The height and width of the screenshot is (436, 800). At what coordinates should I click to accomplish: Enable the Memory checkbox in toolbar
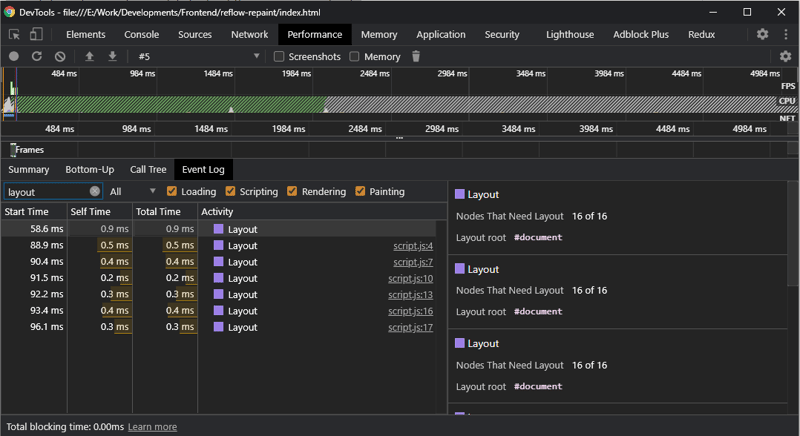point(354,57)
